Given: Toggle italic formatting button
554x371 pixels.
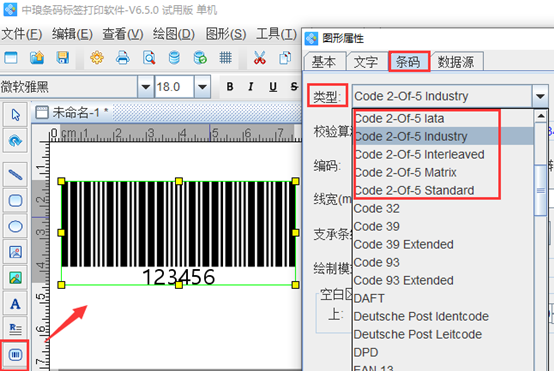Looking at the screenshot, I should (x=251, y=87).
